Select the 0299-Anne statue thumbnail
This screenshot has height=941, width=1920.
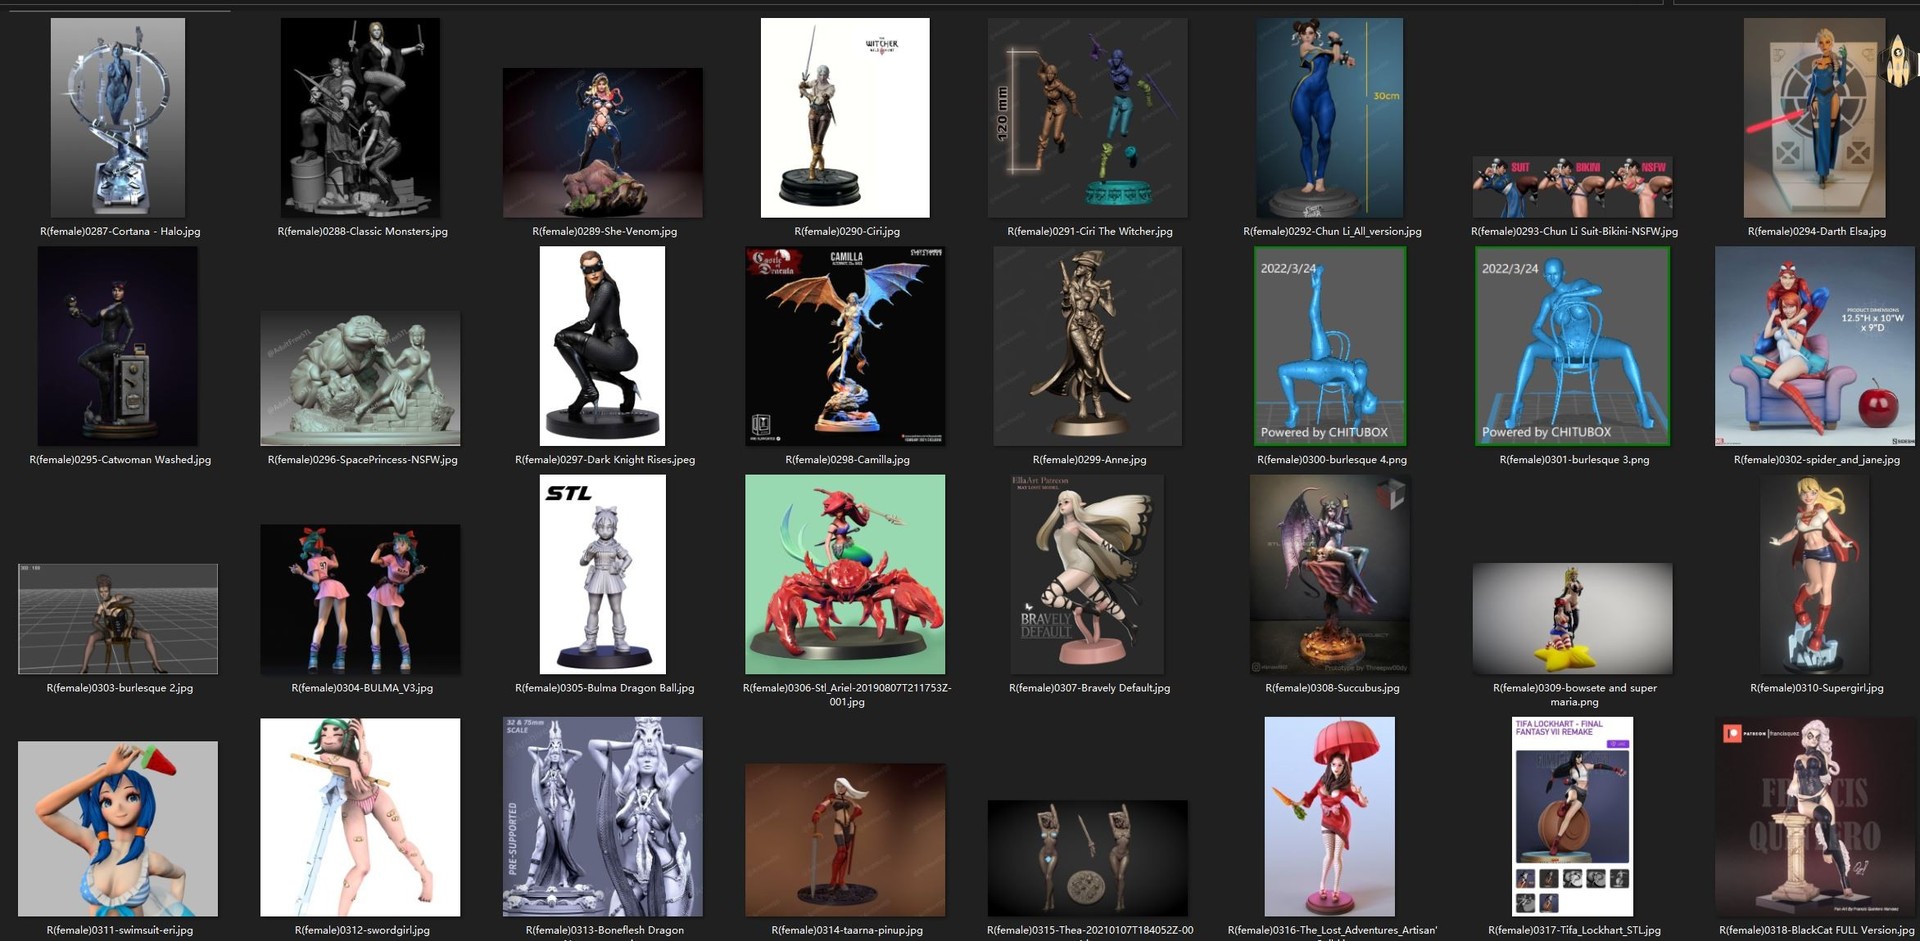[1088, 346]
